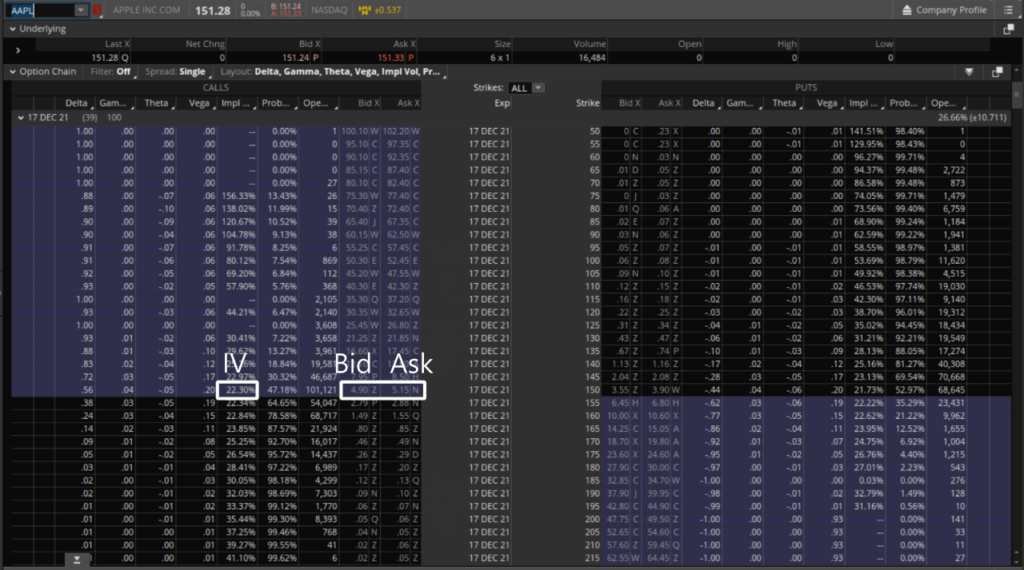Expand the underlying quote row chevron
The image size is (1024, 570).
(18, 50)
